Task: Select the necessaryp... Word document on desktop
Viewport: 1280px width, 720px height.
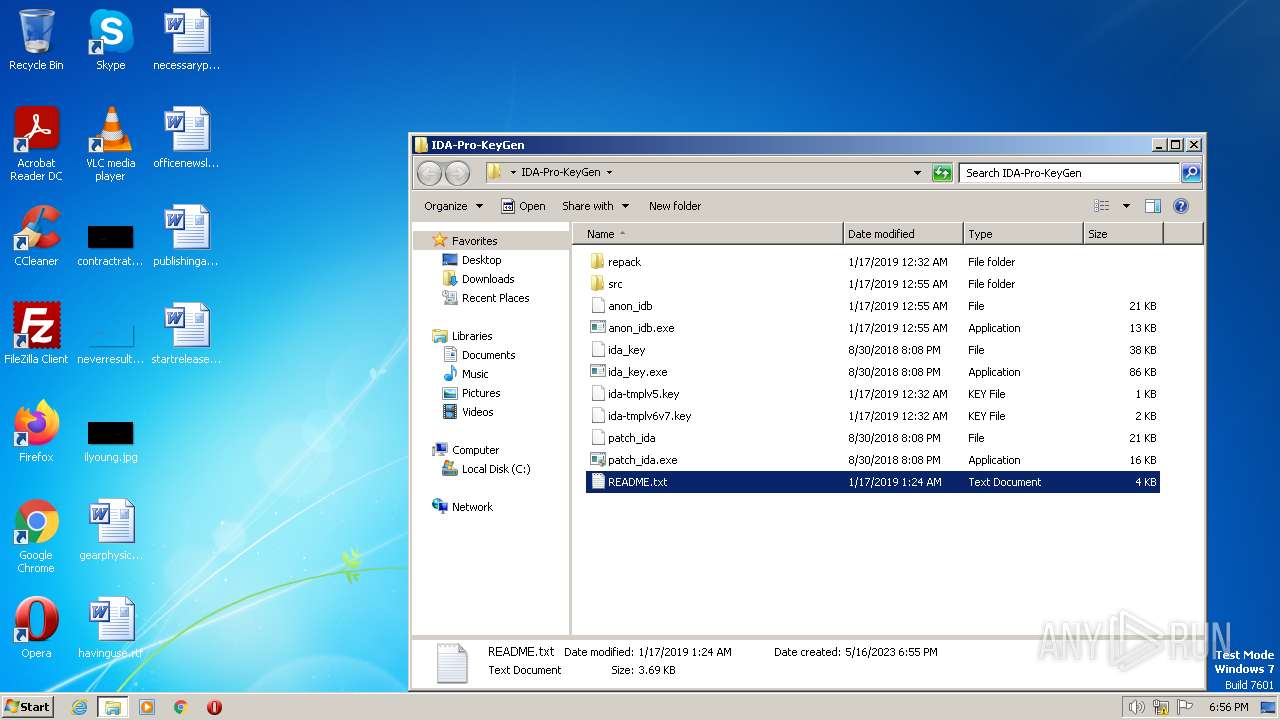Action: tap(186, 40)
